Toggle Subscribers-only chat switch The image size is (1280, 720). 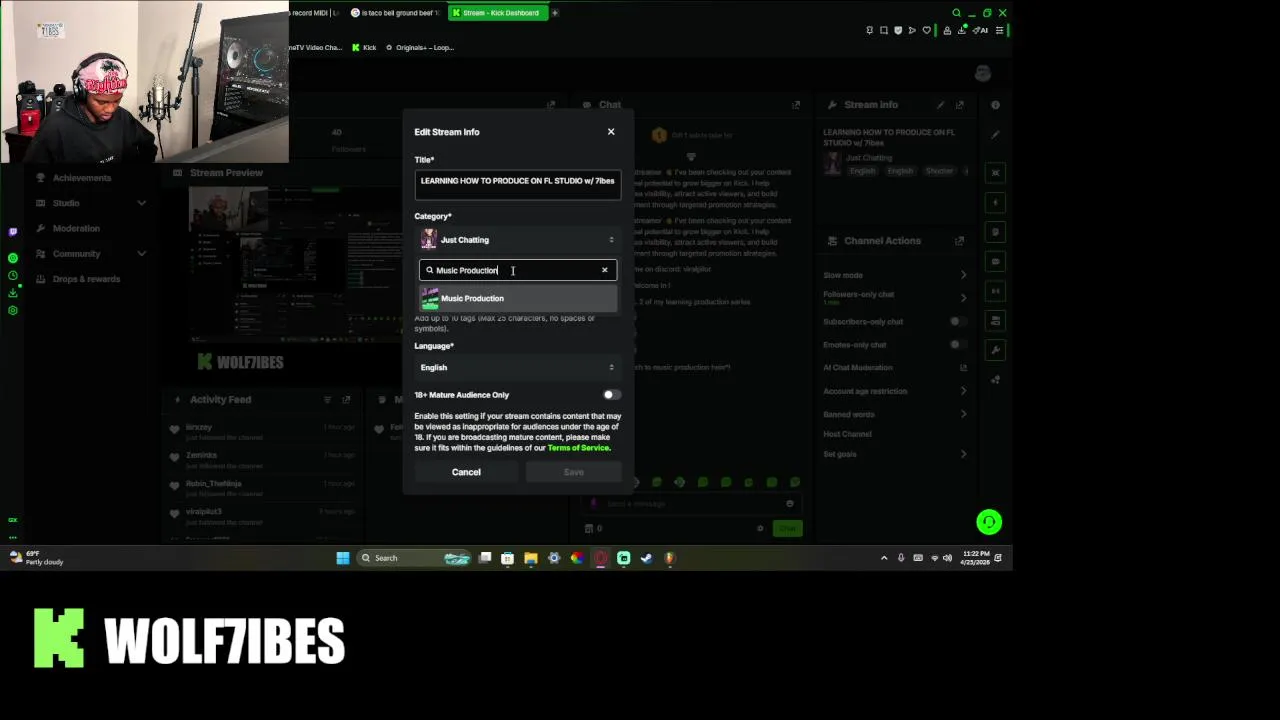(957, 322)
